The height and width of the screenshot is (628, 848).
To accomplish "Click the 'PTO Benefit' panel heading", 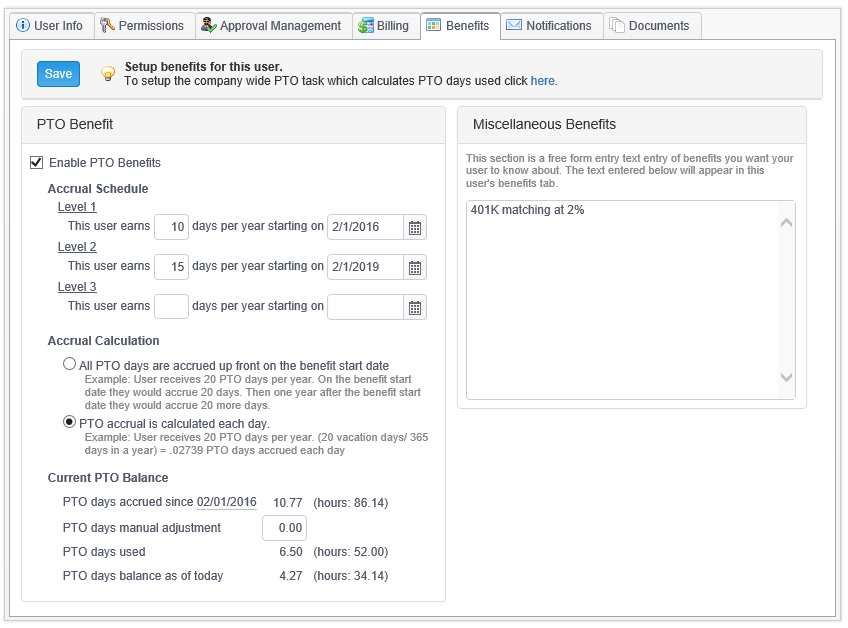I will [75, 124].
